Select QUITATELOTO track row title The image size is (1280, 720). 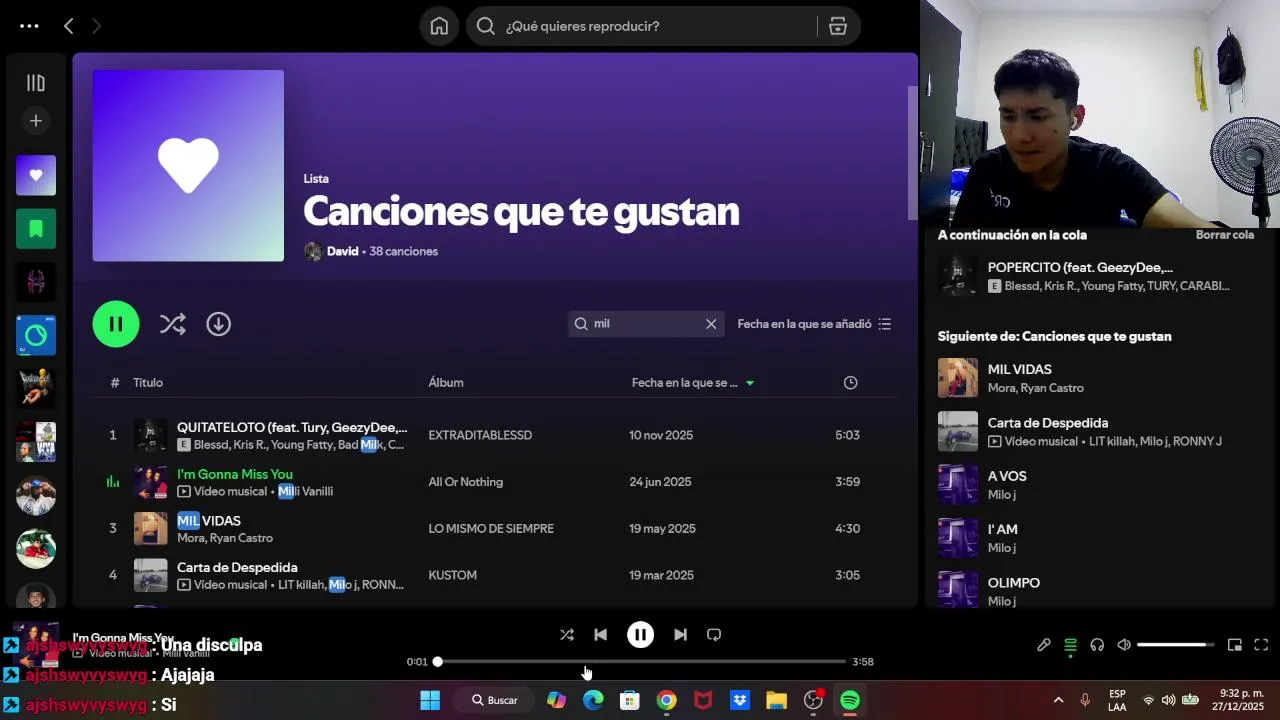coord(292,427)
